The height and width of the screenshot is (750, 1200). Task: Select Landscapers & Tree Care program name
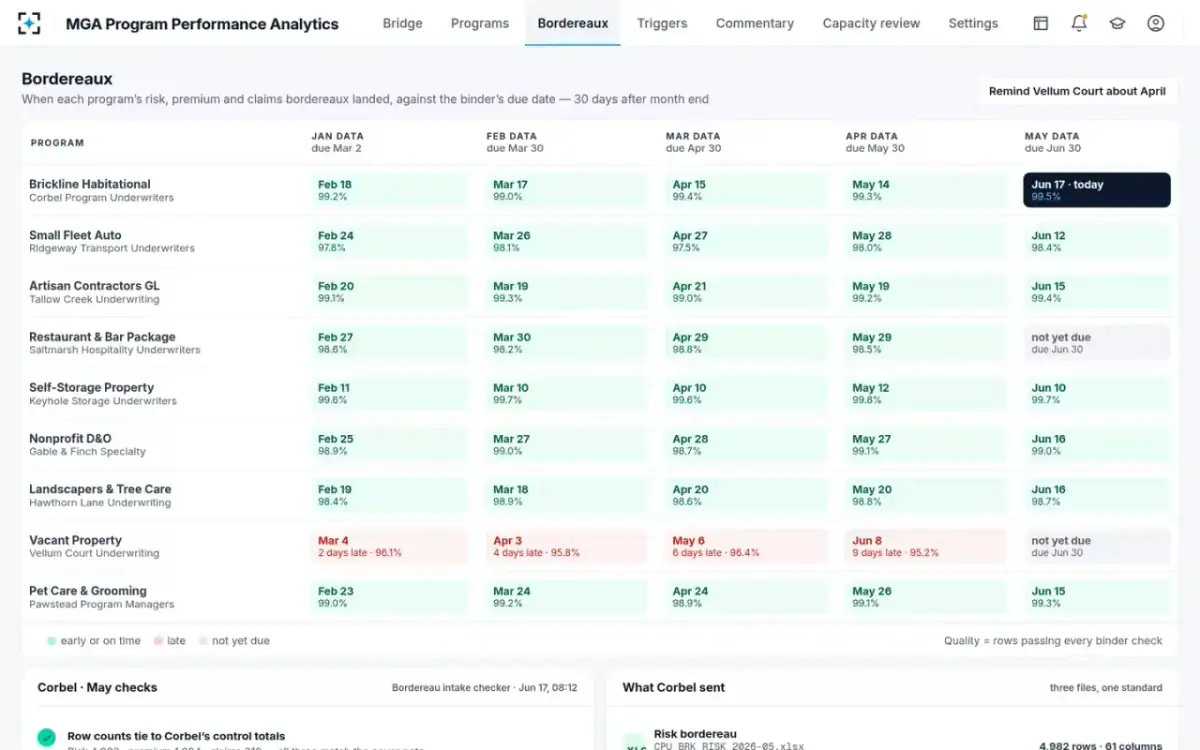pyautogui.click(x=100, y=489)
